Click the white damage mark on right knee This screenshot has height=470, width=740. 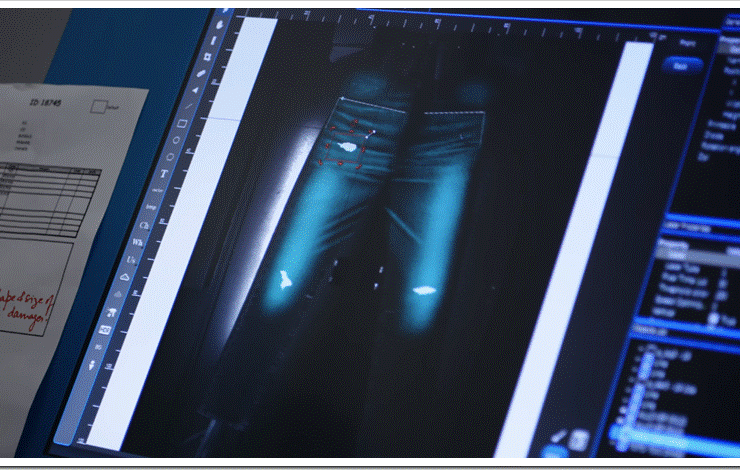click(x=423, y=291)
